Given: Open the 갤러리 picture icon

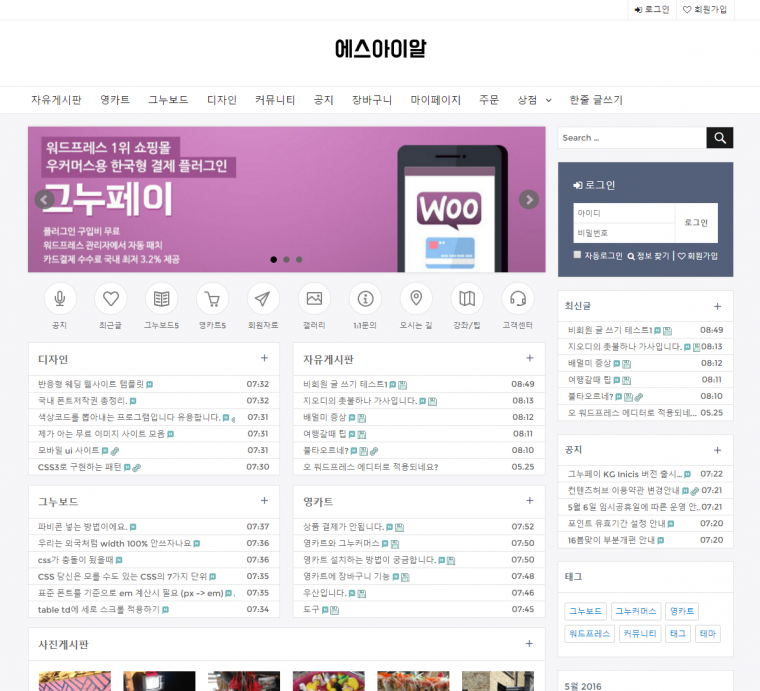Looking at the screenshot, I should click(314, 298).
